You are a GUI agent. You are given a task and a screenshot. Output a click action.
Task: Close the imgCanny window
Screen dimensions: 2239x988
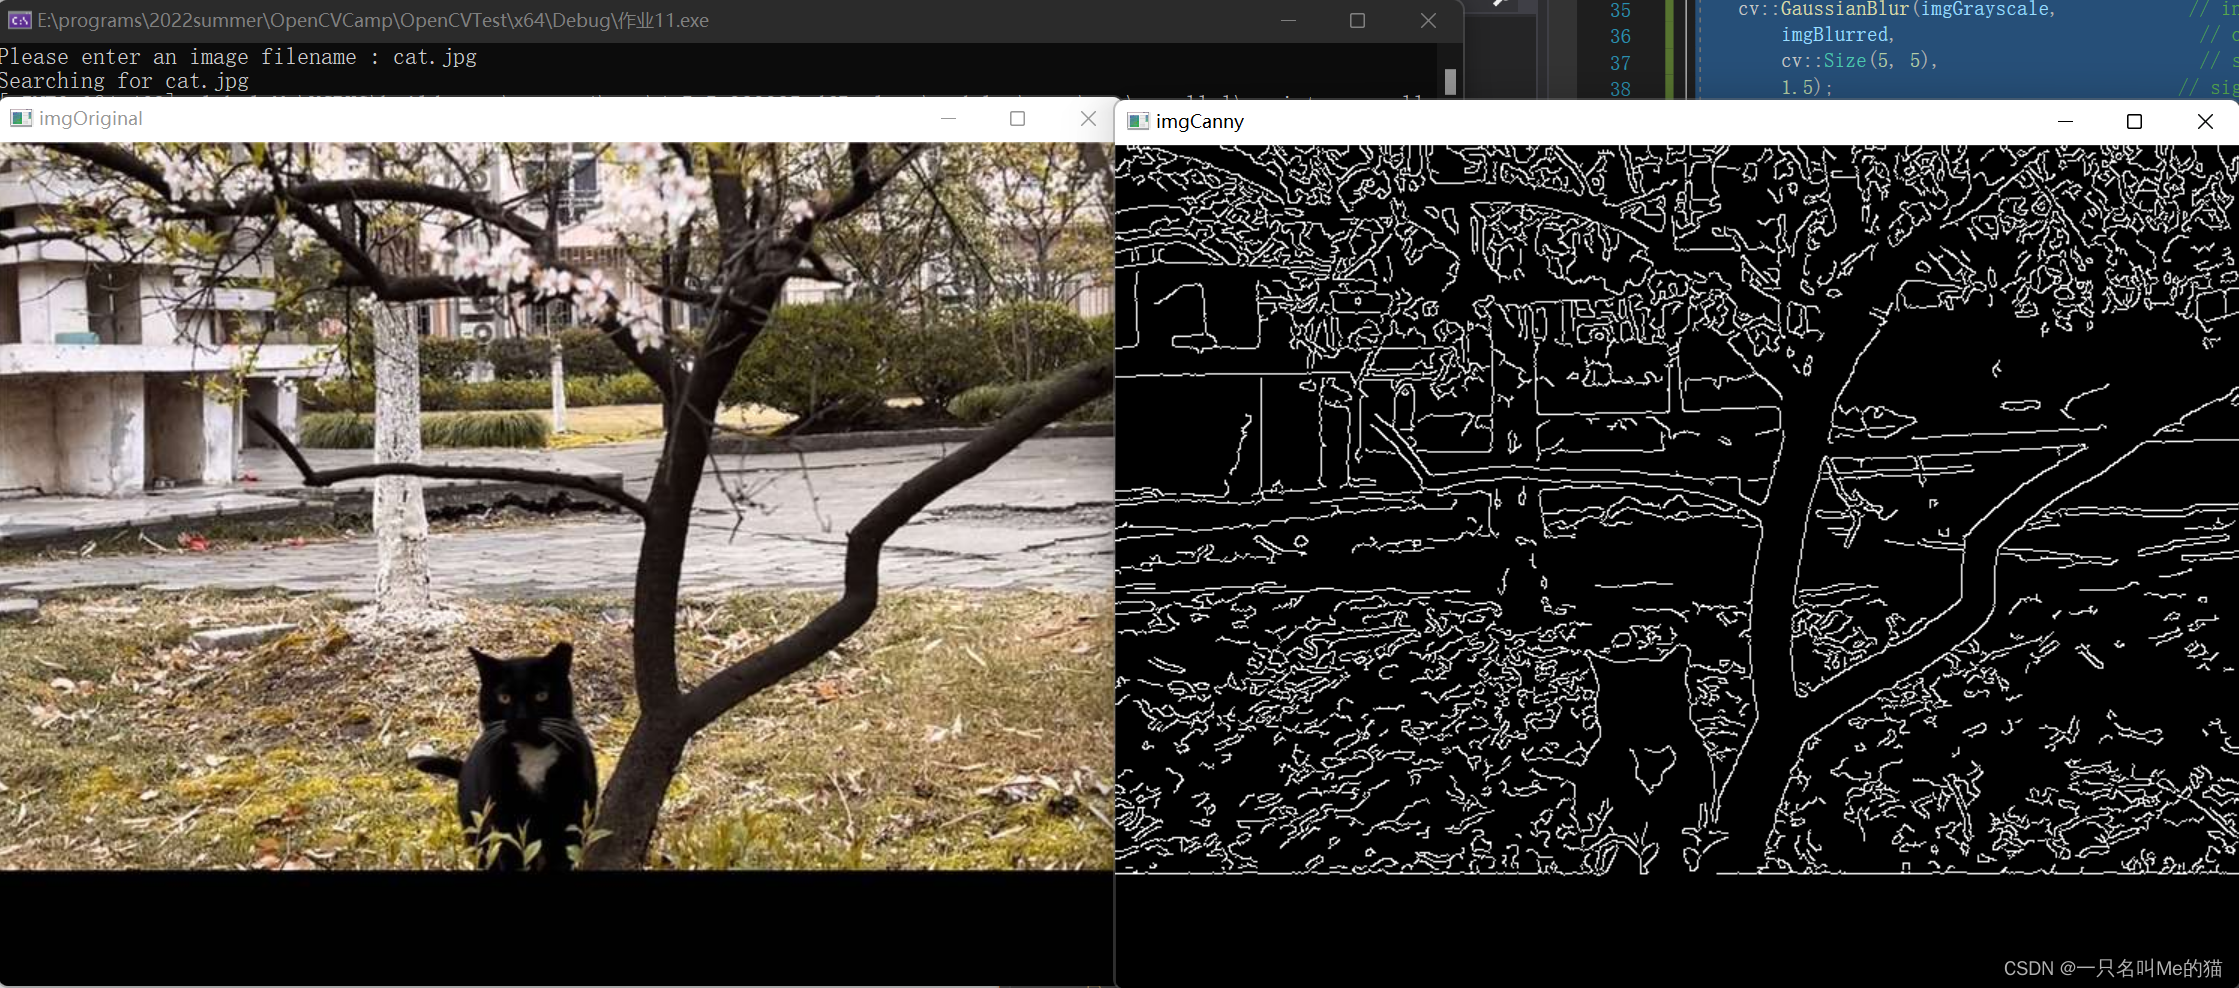point(2205,121)
